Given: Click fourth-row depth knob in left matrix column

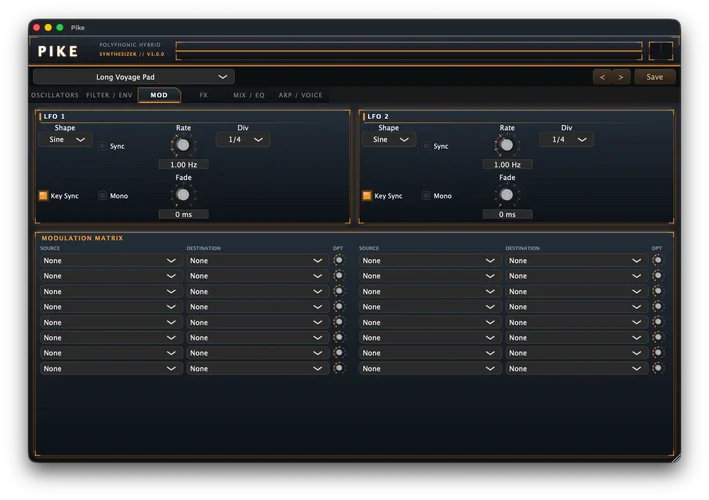Looking at the screenshot, I should tap(339, 307).
